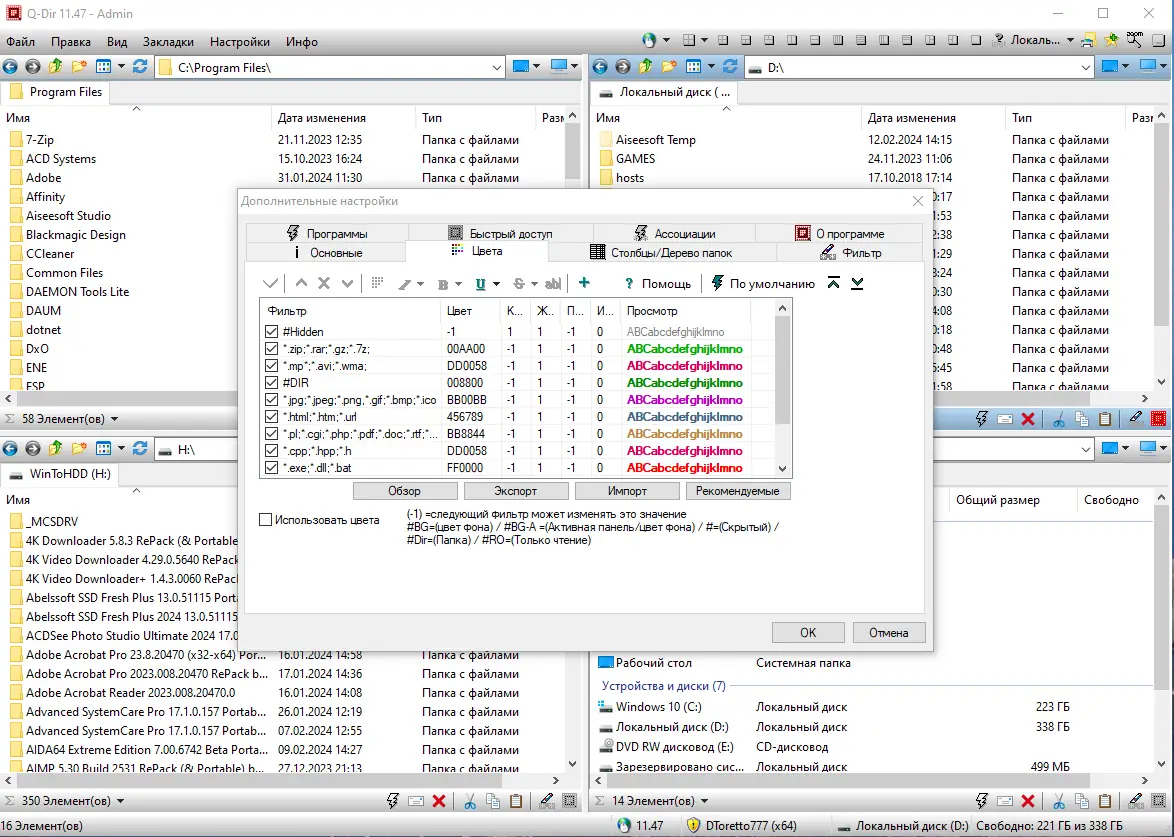Click the move-to-top arrow icon in dialog

click(x=834, y=283)
